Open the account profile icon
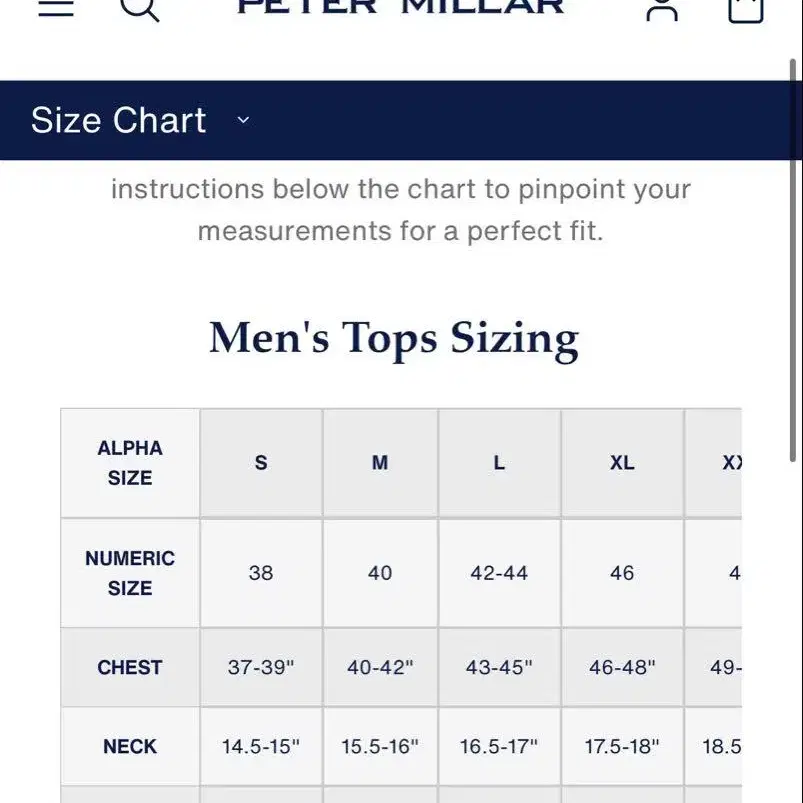 (662, 9)
